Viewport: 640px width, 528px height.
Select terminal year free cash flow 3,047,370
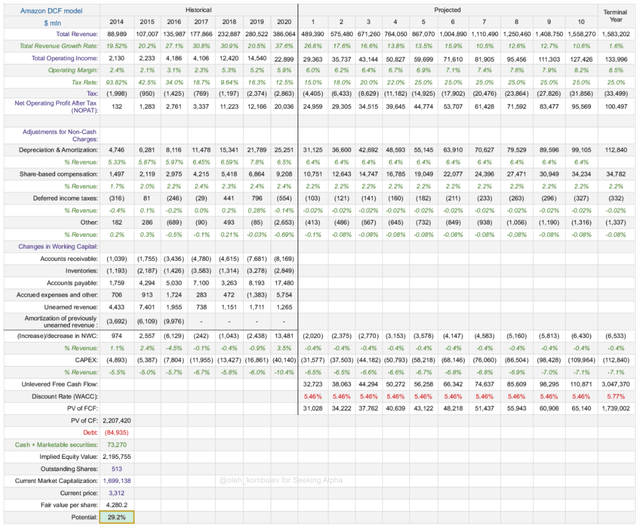[x=616, y=384]
